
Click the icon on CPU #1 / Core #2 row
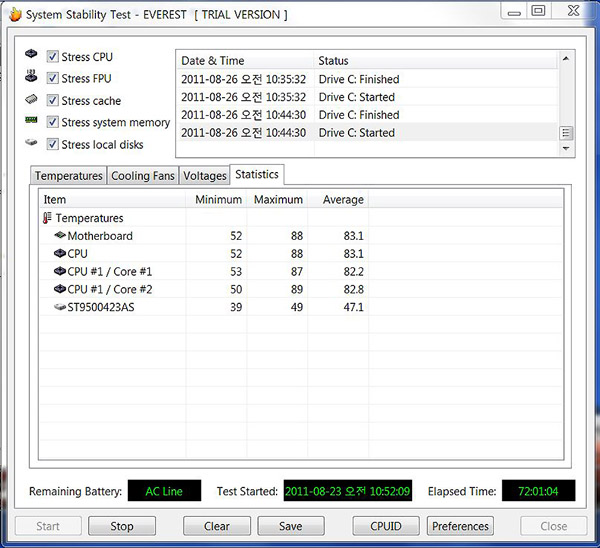pyautogui.click(x=60, y=289)
